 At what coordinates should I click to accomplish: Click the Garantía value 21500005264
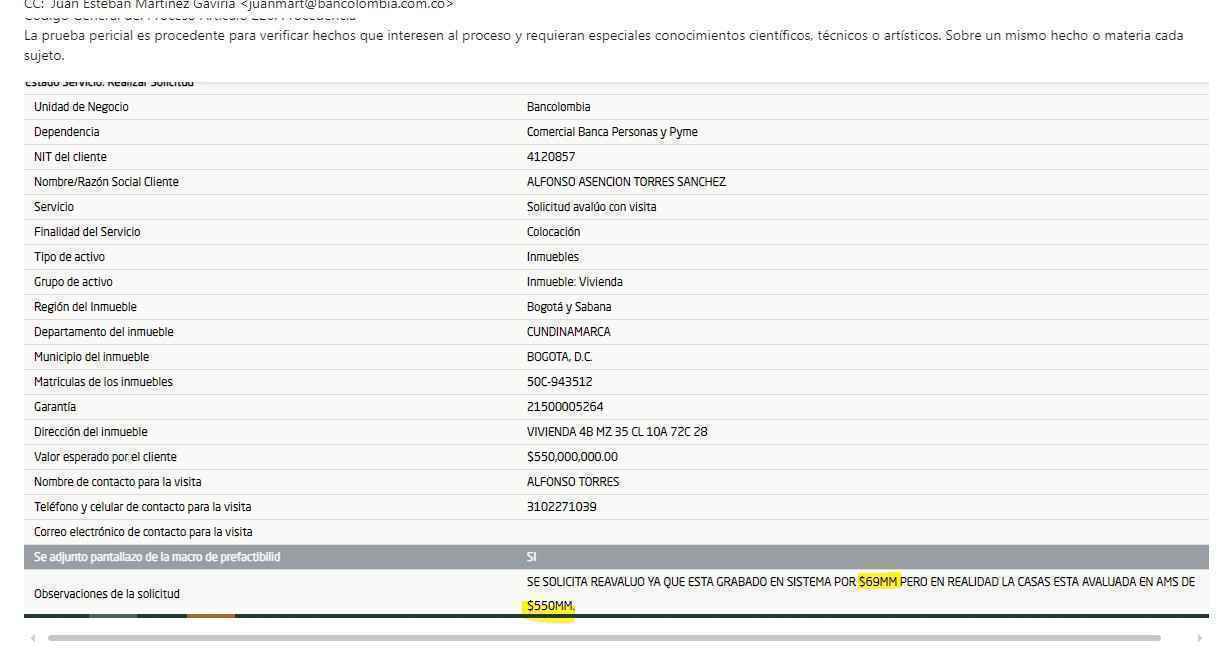coord(565,407)
